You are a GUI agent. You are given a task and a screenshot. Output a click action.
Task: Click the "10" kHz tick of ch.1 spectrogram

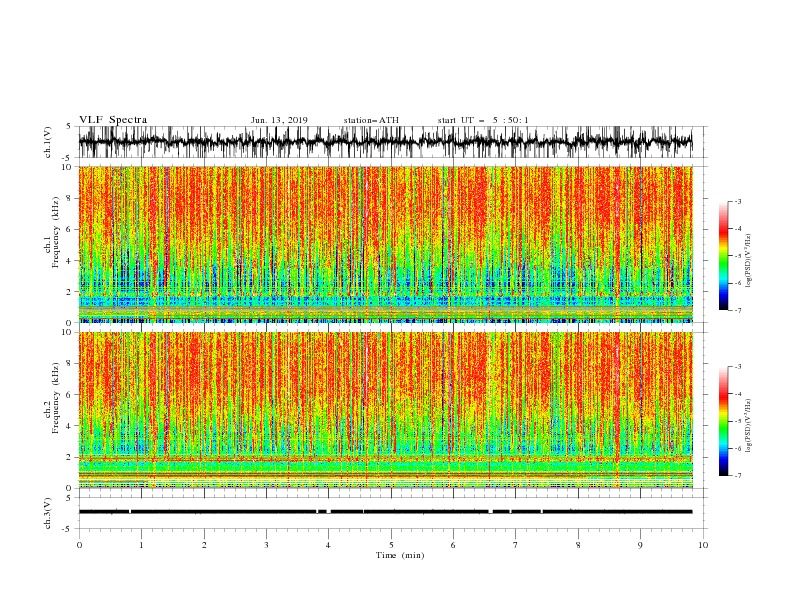[x=67, y=167]
